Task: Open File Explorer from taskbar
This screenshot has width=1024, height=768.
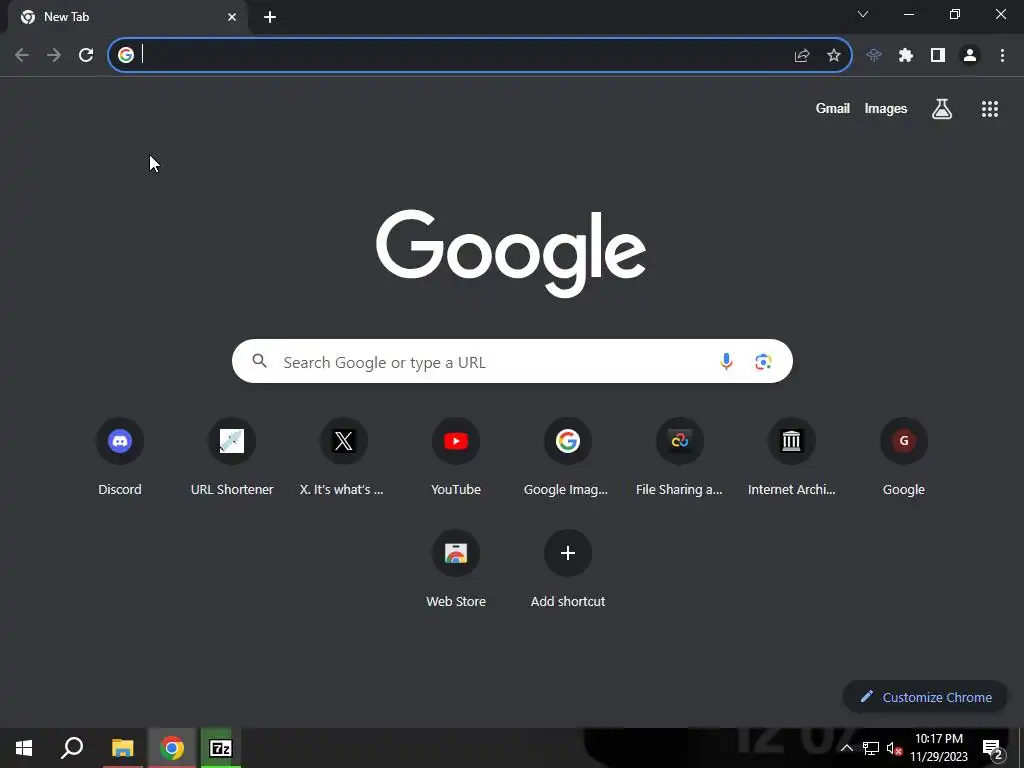Action: click(122, 748)
